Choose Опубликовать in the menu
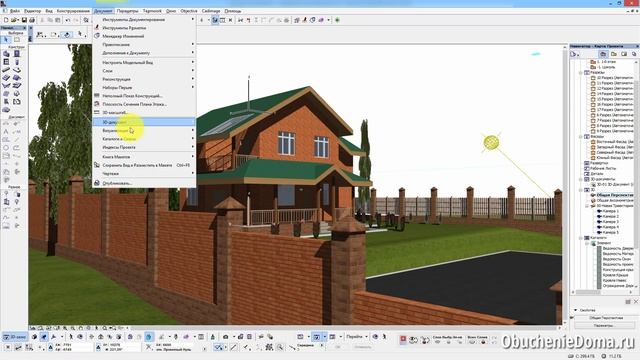The height and width of the screenshot is (360, 640). (144, 183)
